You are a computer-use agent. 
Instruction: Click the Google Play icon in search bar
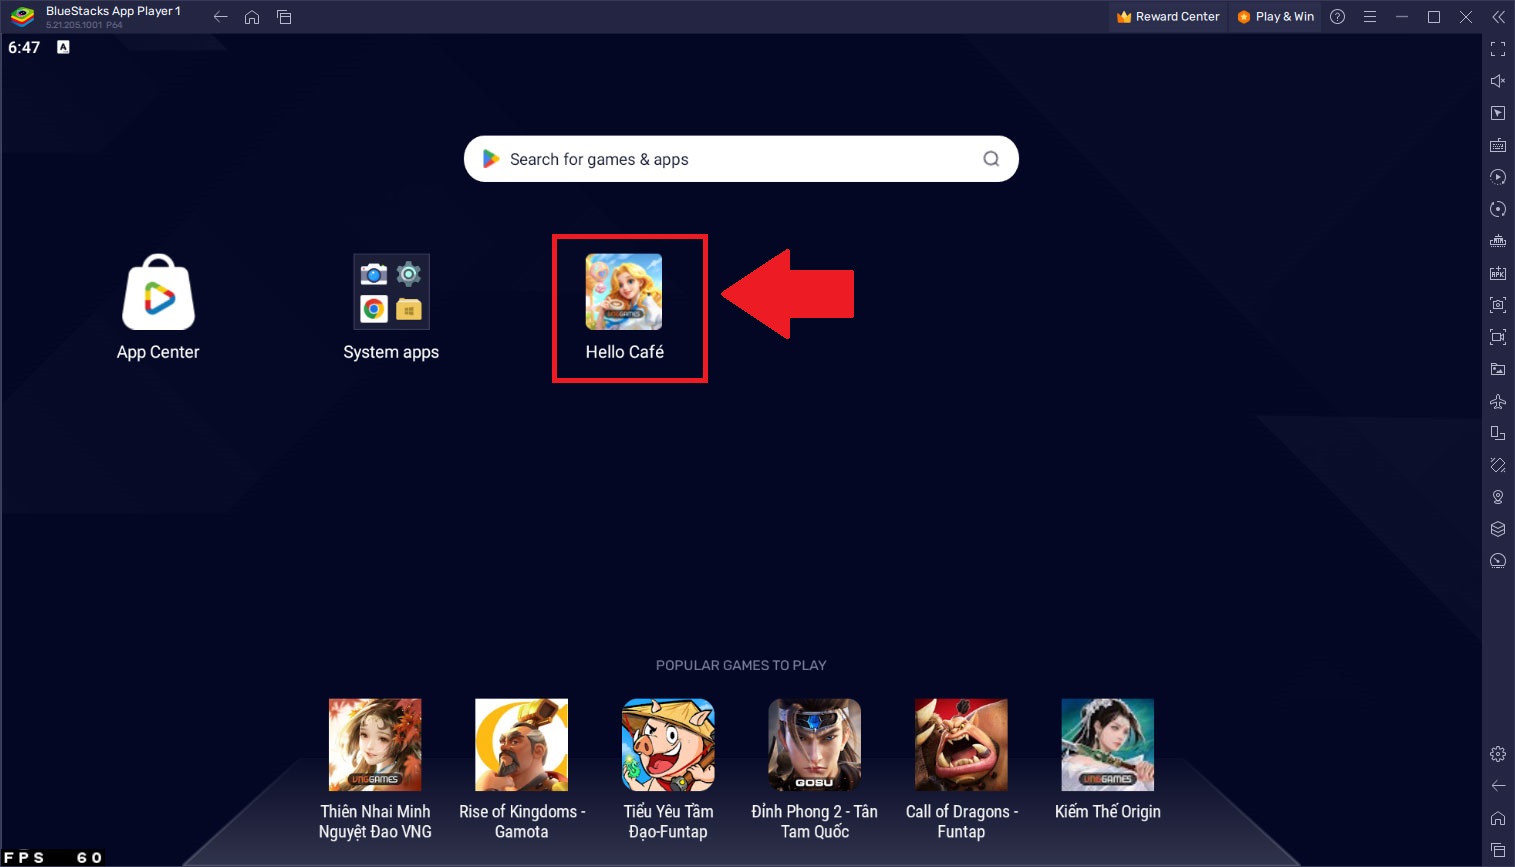click(x=491, y=159)
